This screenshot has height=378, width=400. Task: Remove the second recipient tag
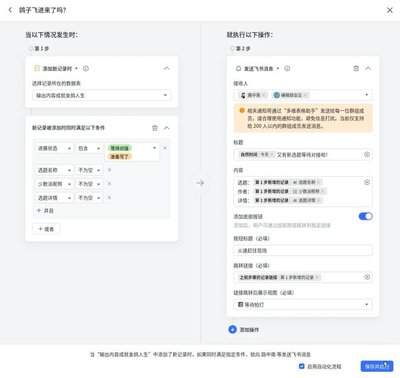(x=306, y=95)
